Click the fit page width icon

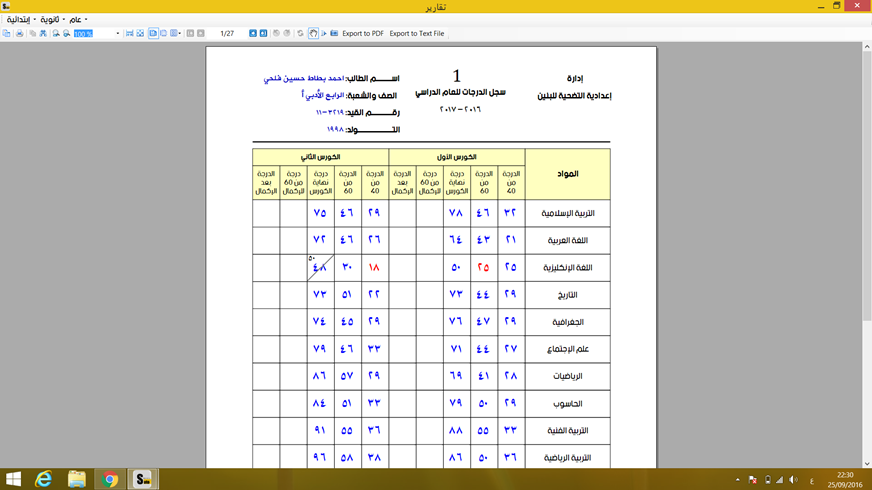(x=129, y=34)
